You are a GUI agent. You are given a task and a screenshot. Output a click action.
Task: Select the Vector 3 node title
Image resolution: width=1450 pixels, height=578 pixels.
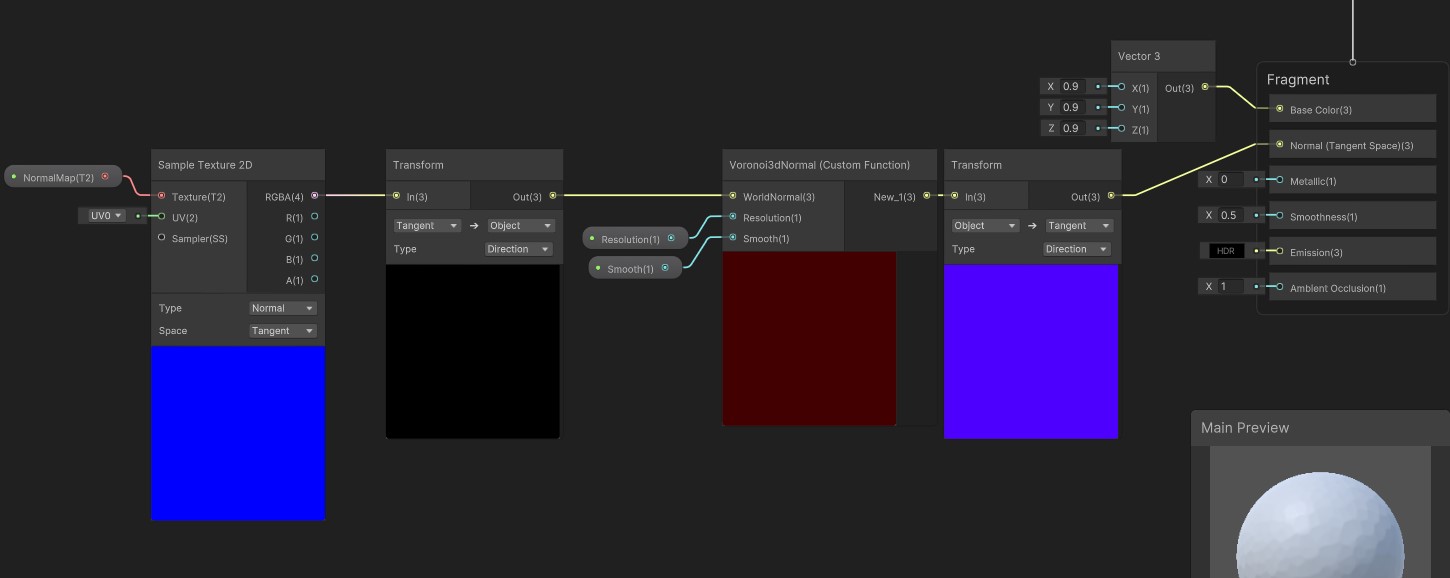pyautogui.click(x=1139, y=56)
